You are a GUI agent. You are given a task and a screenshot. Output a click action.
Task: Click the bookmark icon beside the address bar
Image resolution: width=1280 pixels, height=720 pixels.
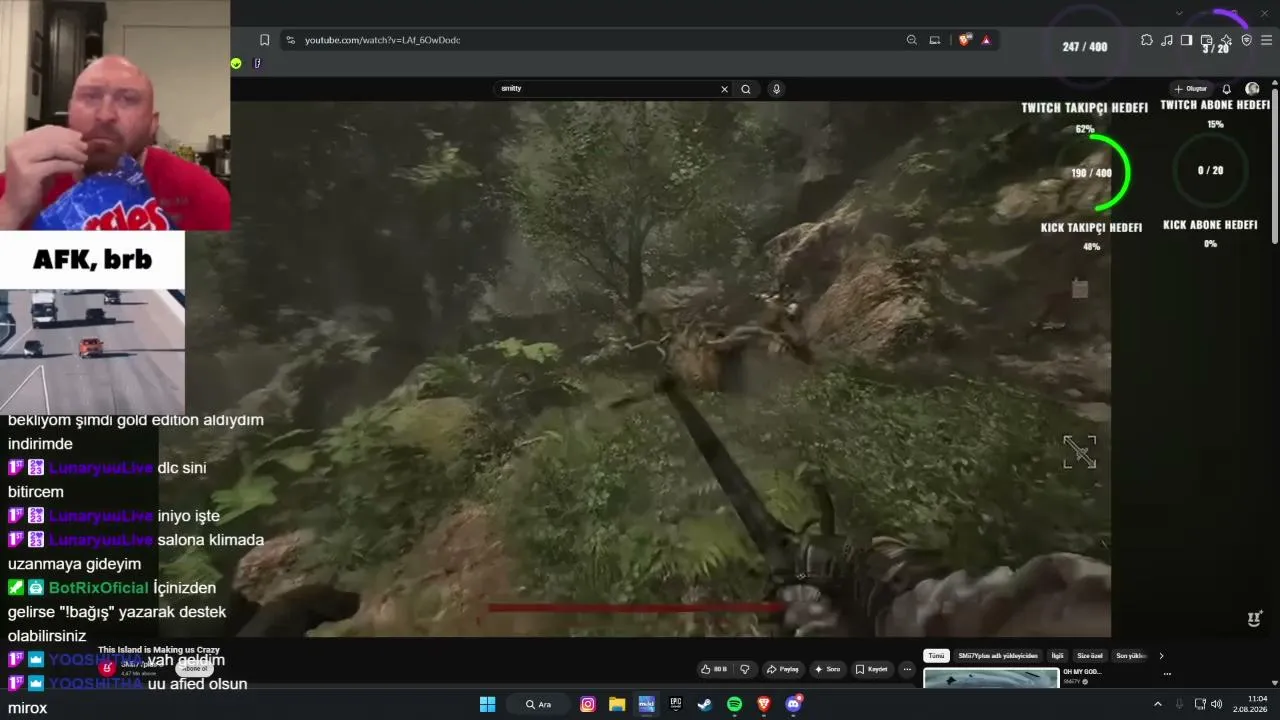click(264, 40)
